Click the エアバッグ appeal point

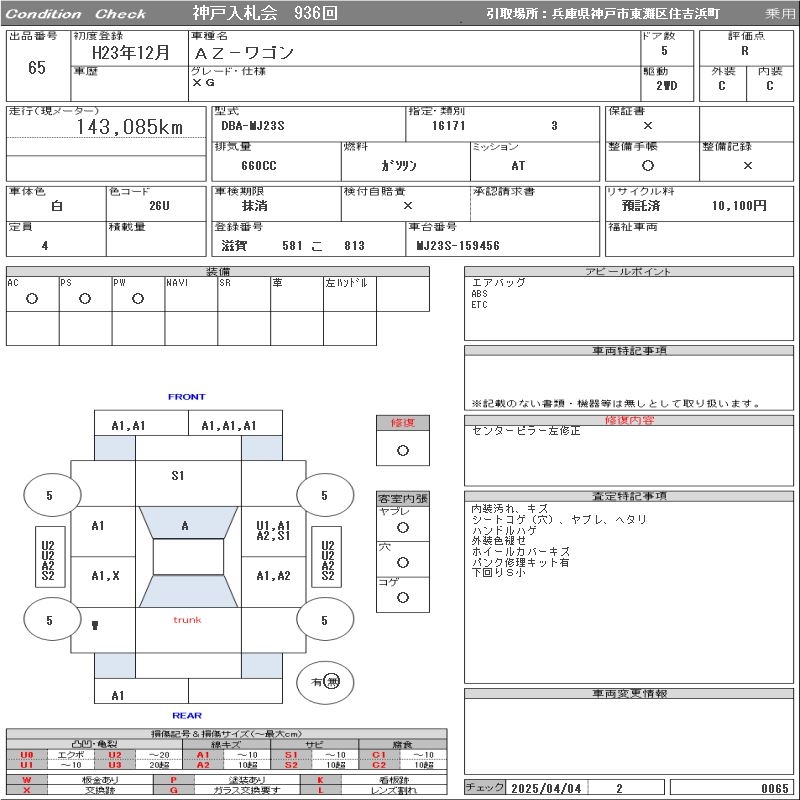[x=498, y=283]
